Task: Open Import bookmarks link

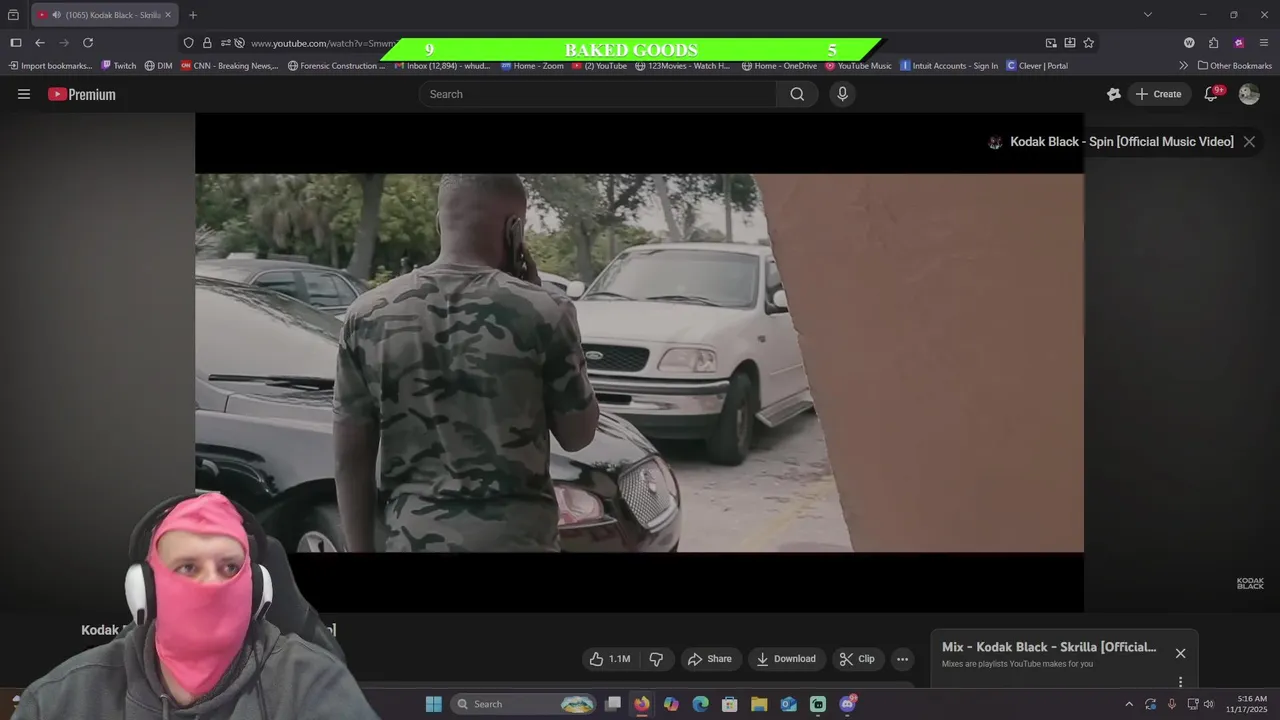Action: (51, 66)
